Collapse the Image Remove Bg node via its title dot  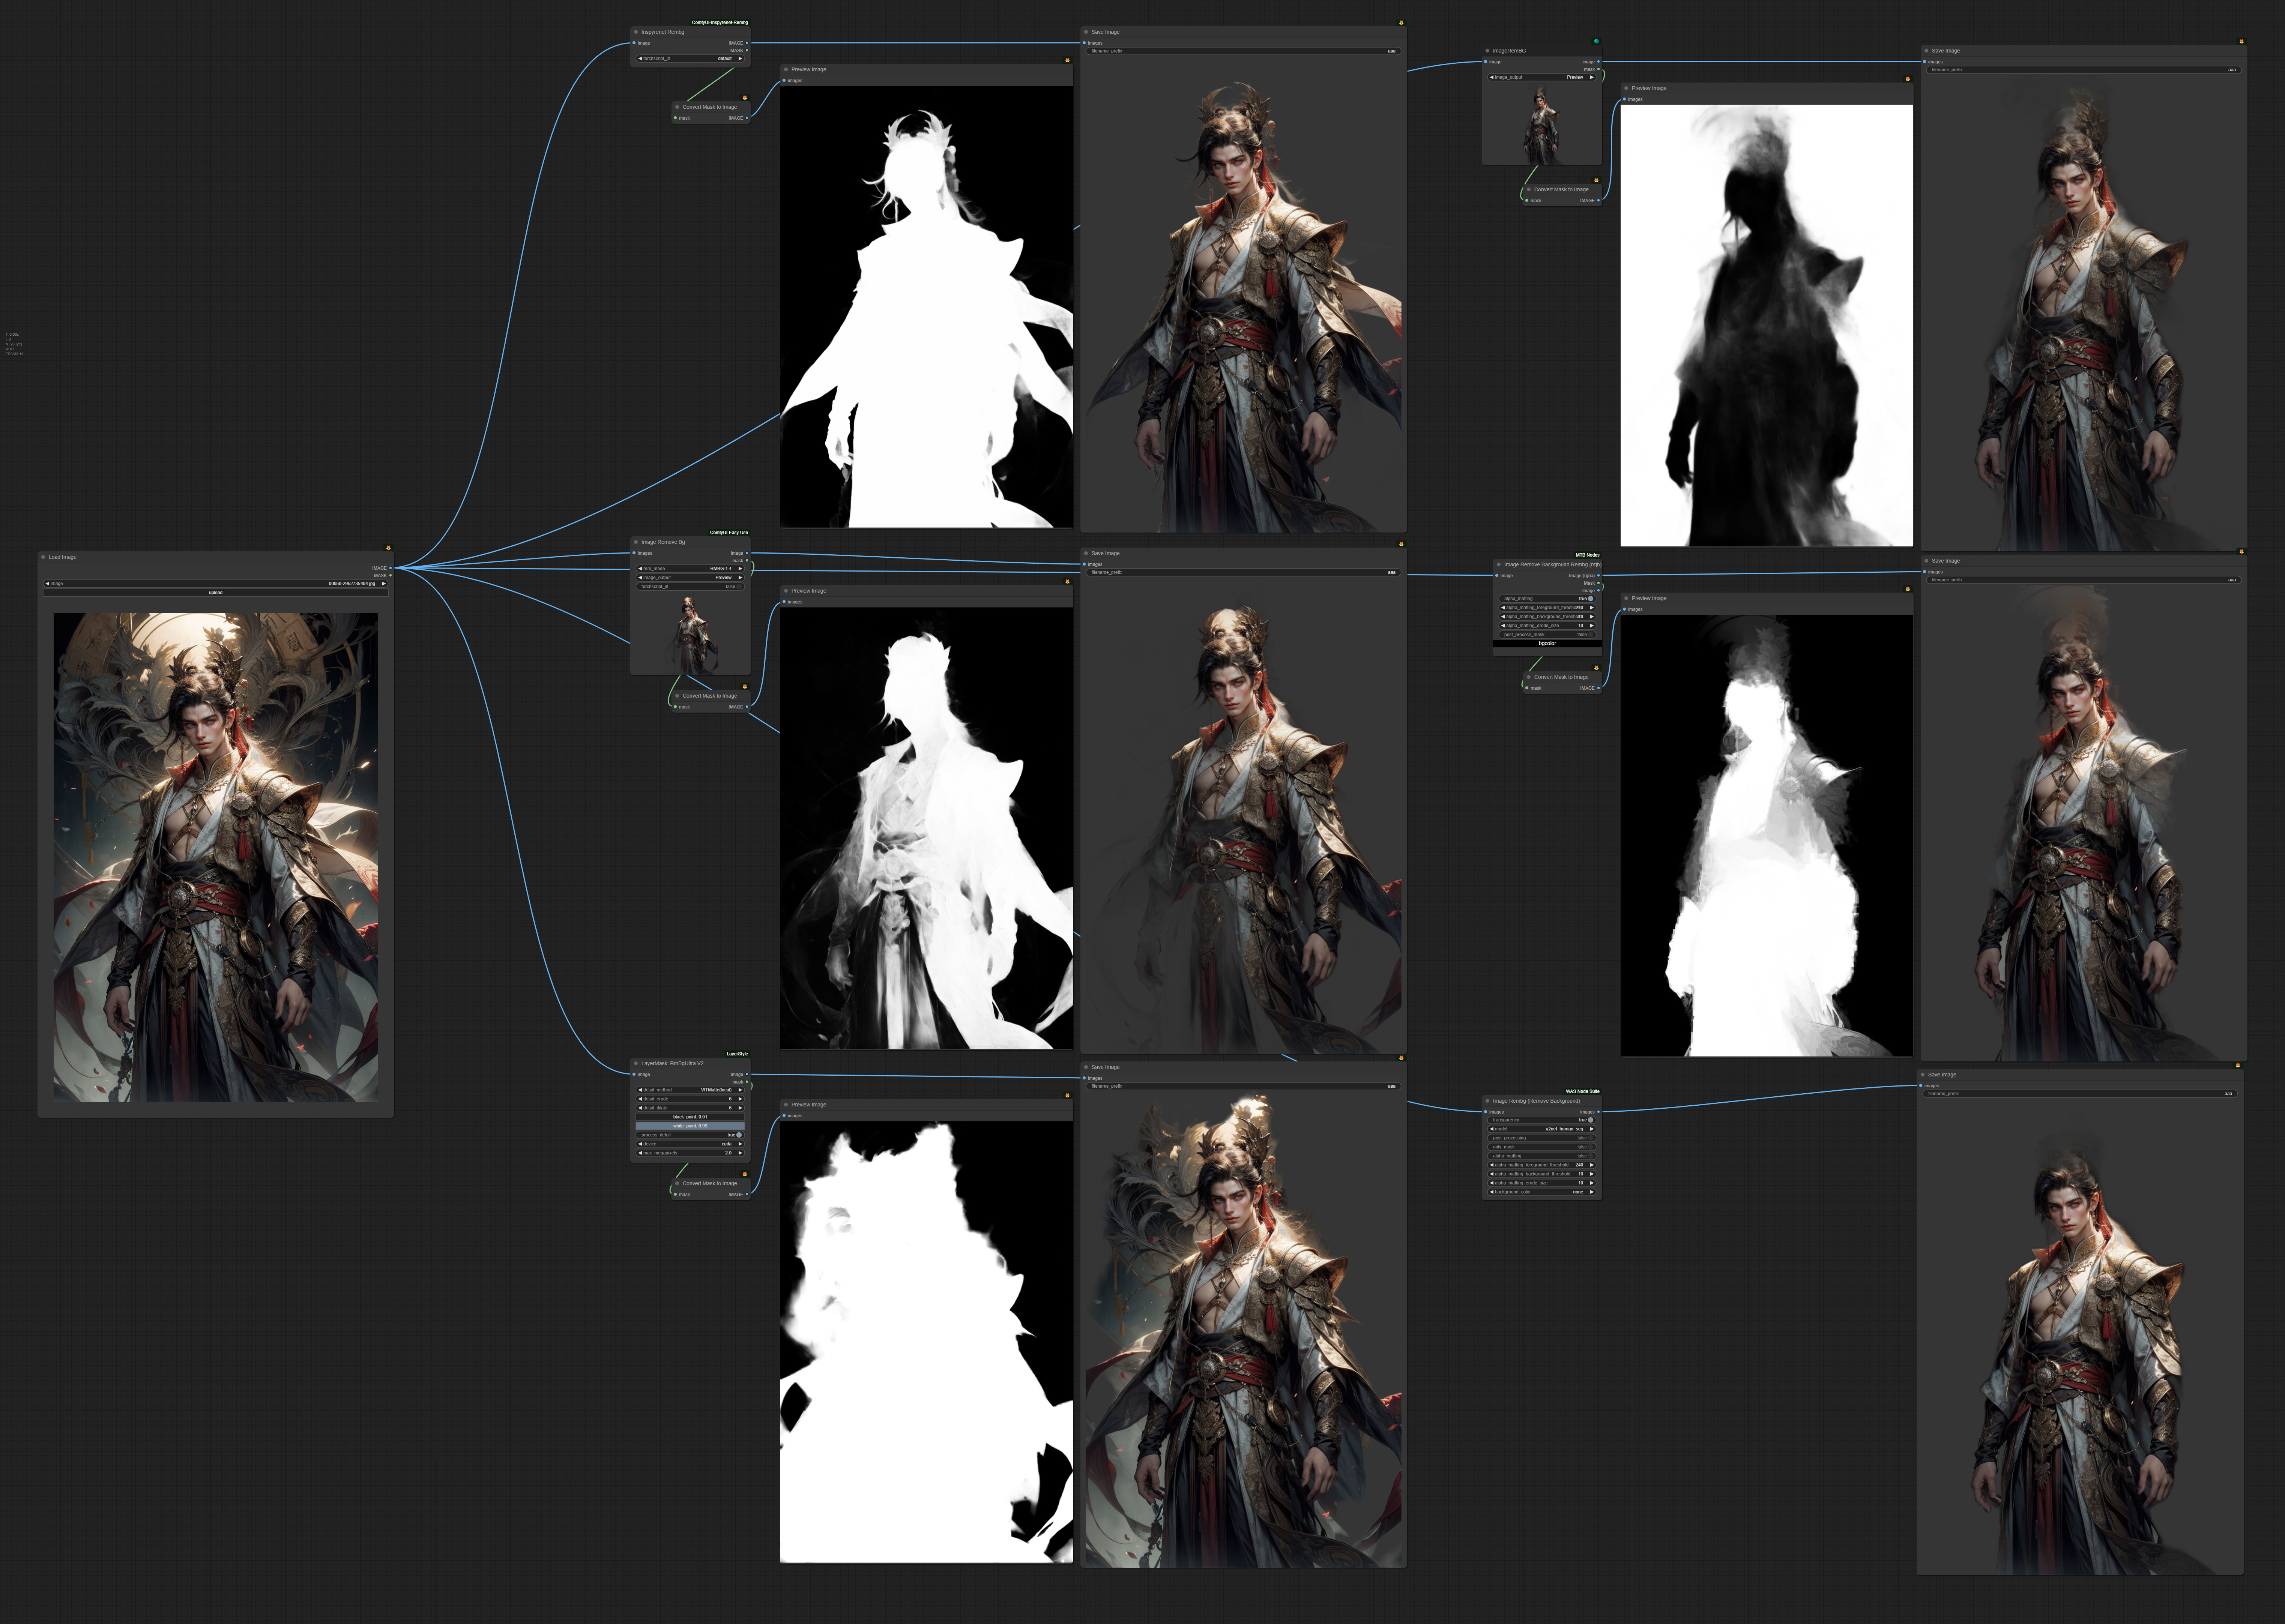(x=636, y=542)
